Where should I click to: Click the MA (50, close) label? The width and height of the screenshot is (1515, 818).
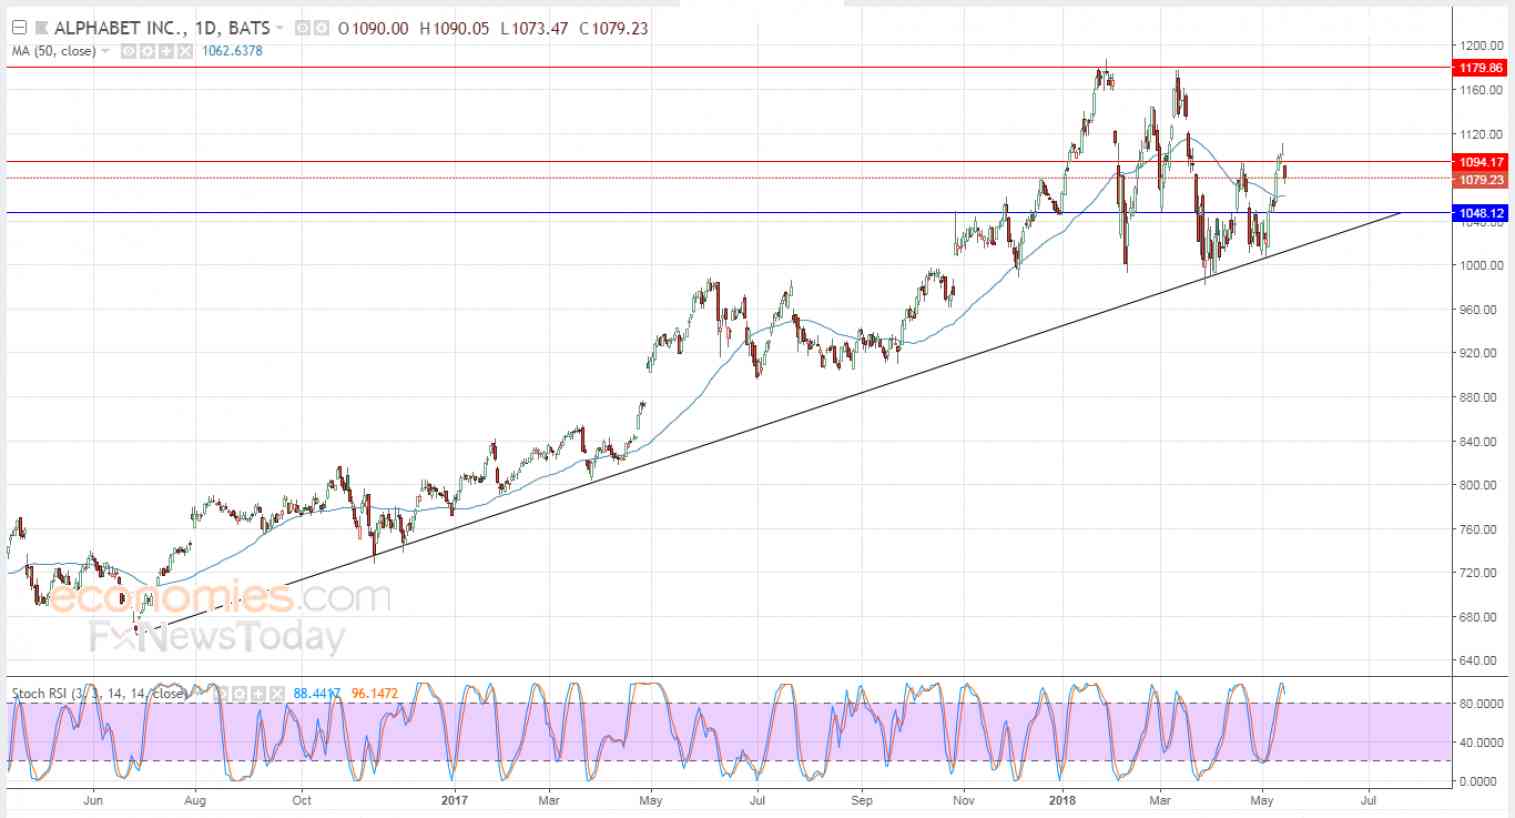[x=54, y=51]
